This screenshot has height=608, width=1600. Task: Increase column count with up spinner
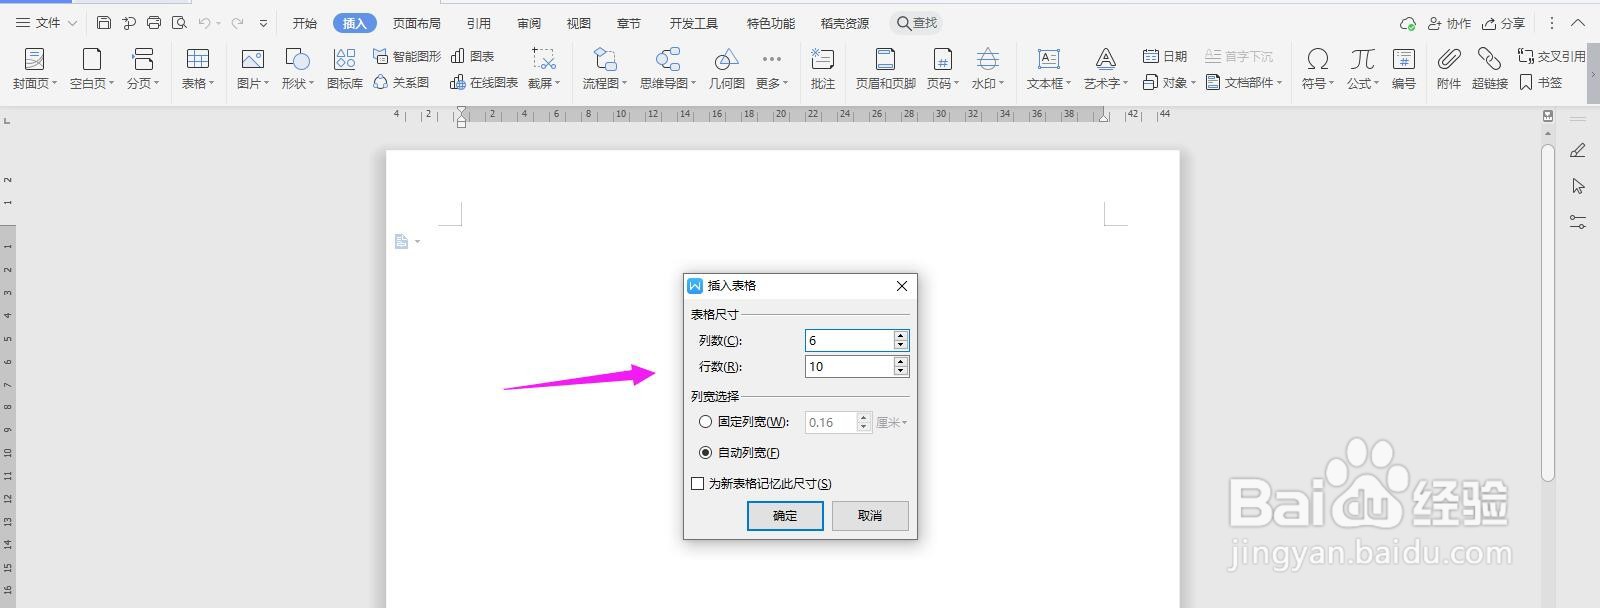901,335
